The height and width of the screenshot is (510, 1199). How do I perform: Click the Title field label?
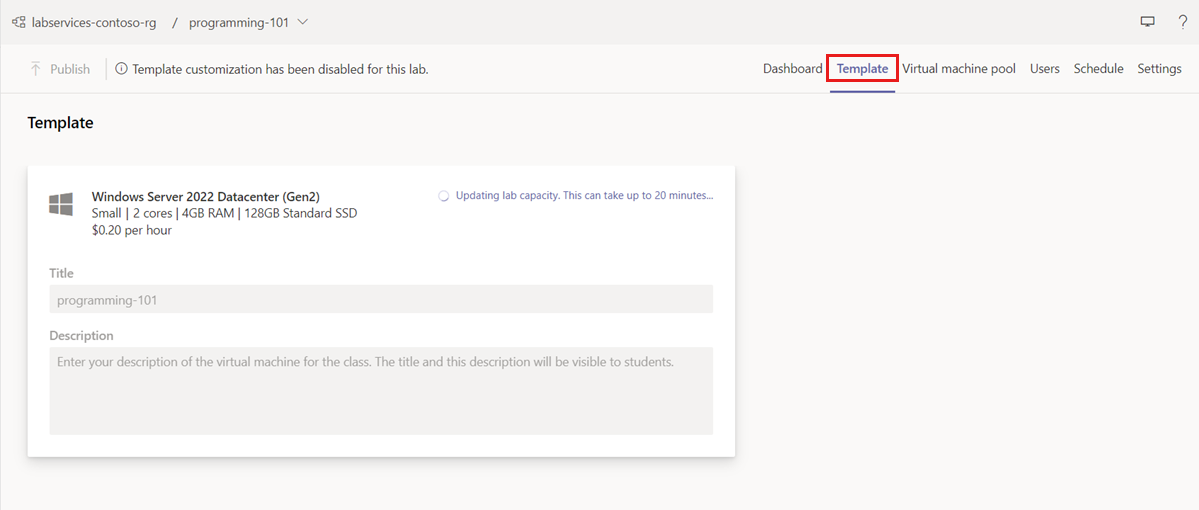tap(61, 273)
